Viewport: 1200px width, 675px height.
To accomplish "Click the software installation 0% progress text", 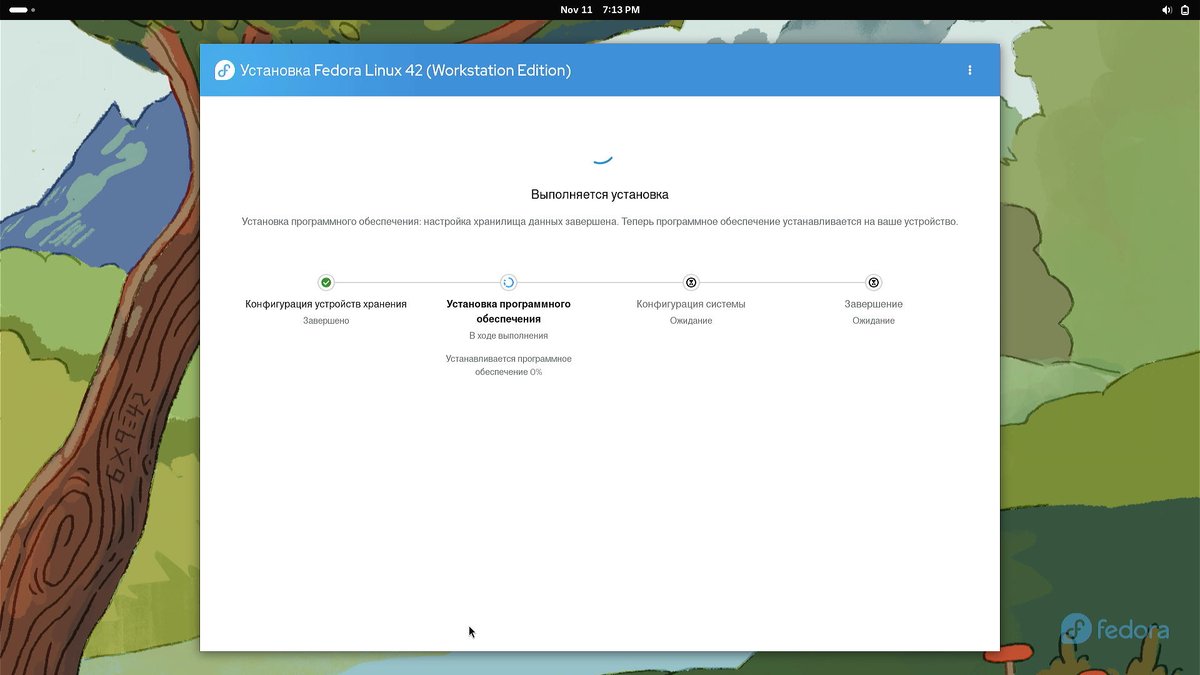I will point(508,365).
